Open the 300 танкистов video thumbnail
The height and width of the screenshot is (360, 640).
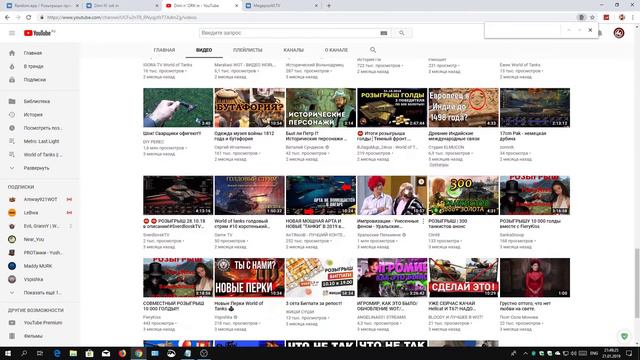tap(464, 195)
